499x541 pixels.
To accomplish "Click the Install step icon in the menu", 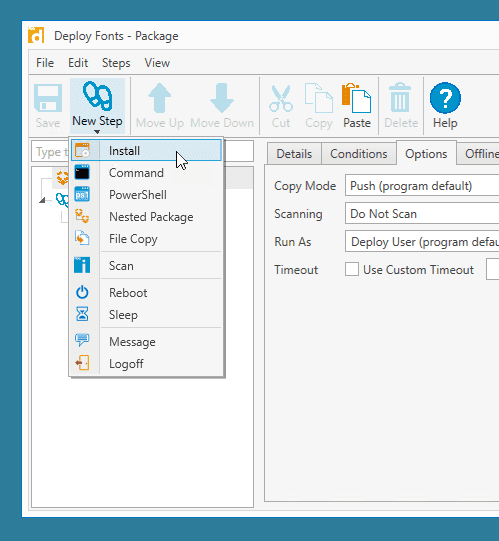I will [x=82, y=150].
